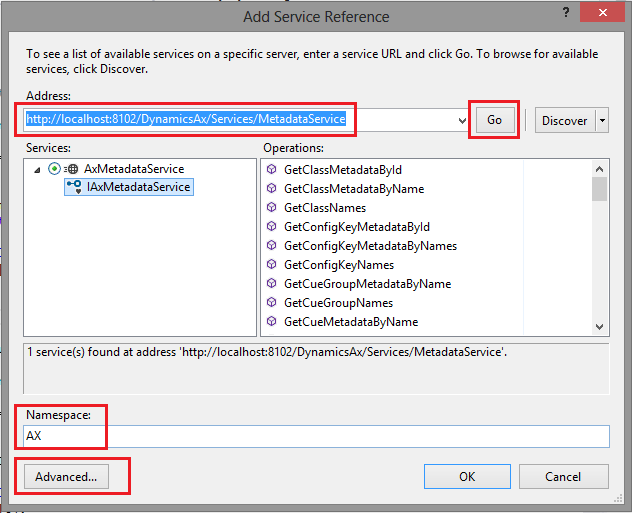632x513 pixels.
Task: Collapse the AxMetadataService tree node
Action: point(37,170)
